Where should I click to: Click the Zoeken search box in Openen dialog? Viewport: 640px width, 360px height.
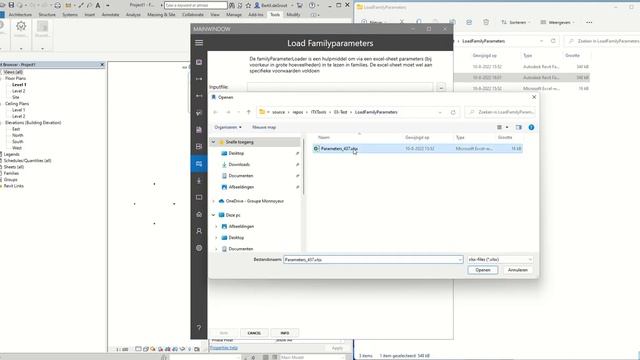point(500,112)
